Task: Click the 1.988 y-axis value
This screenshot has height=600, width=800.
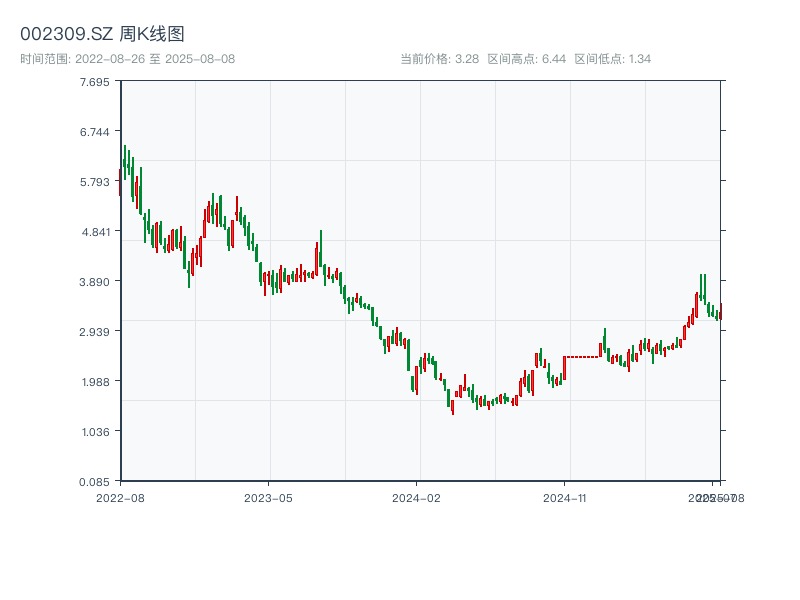Action: (96, 382)
